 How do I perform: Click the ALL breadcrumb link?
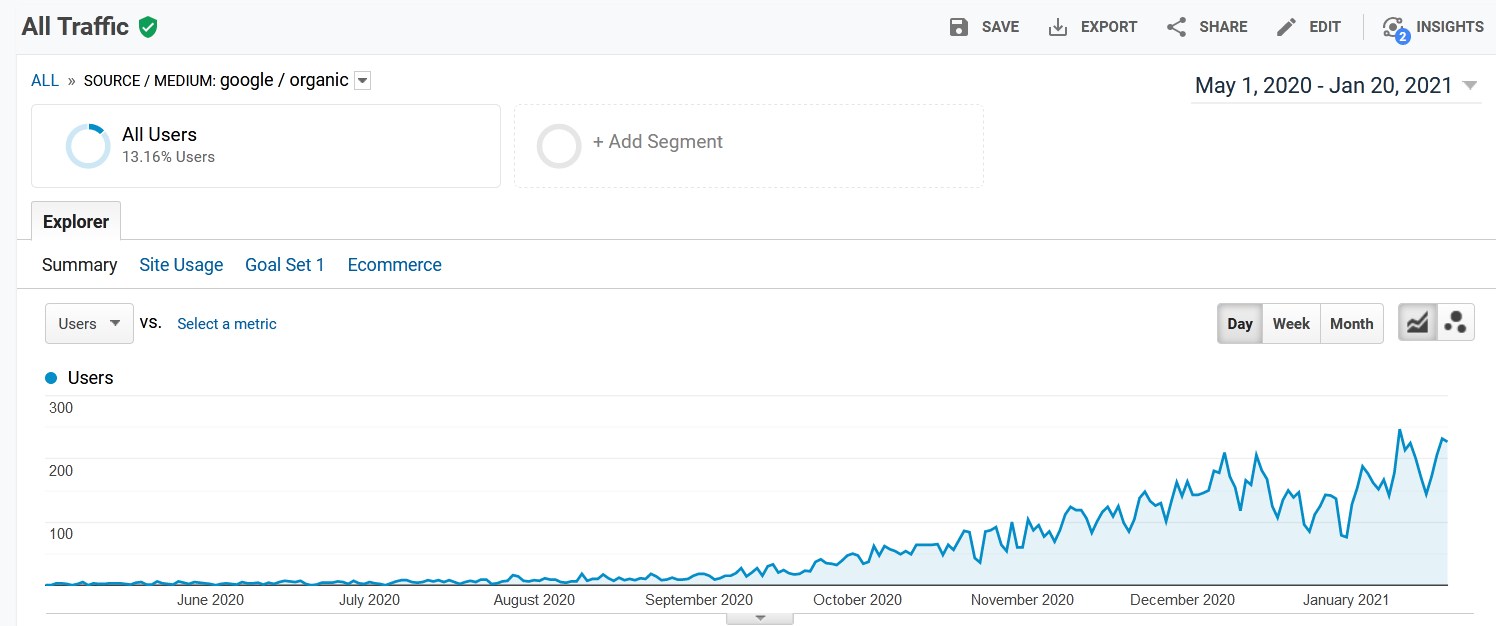(x=45, y=81)
